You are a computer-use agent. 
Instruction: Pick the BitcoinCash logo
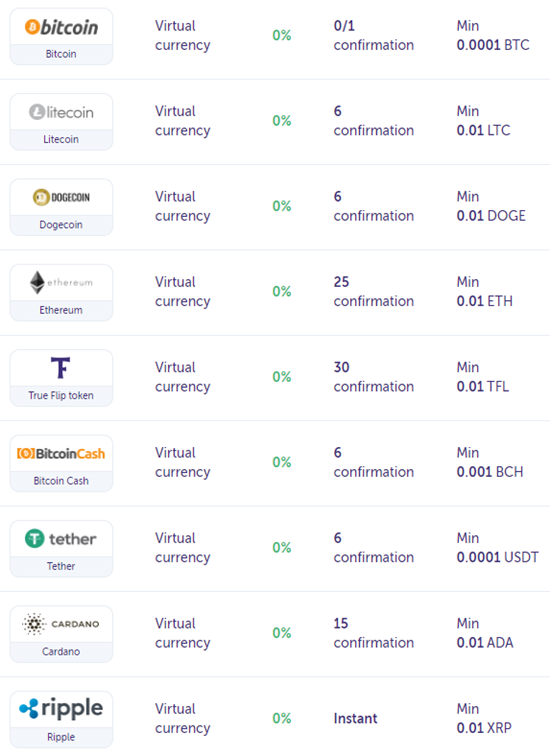click(x=61, y=454)
